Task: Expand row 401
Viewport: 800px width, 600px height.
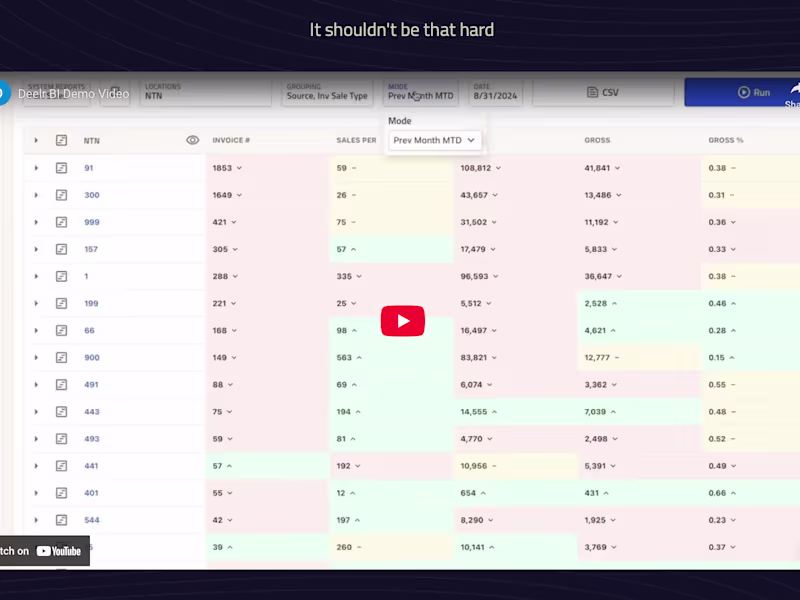Action: click(x=36, y=492)
